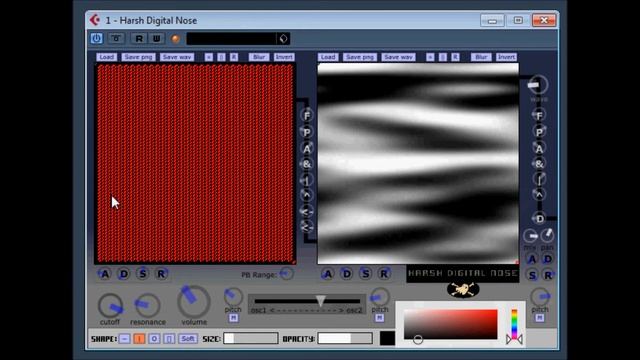Viewport: 640px width, 360px height.
Task: Click the black current color swatch
Action: (387, 338)
